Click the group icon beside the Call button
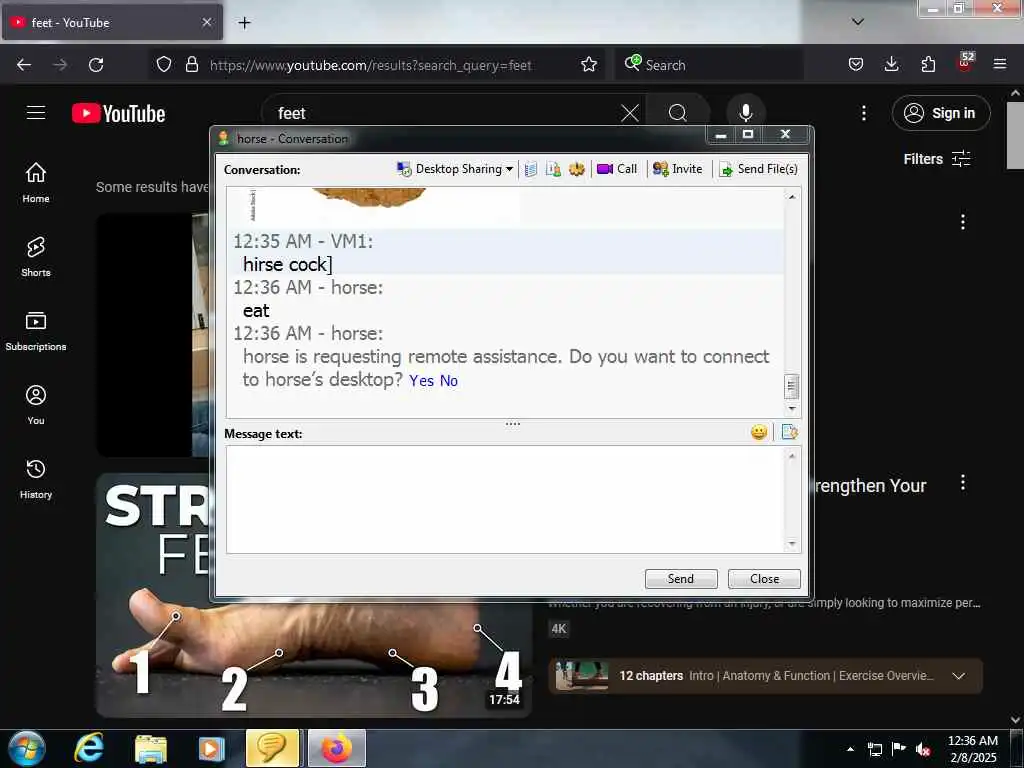The image size is (1024, 768). point(576,170)
